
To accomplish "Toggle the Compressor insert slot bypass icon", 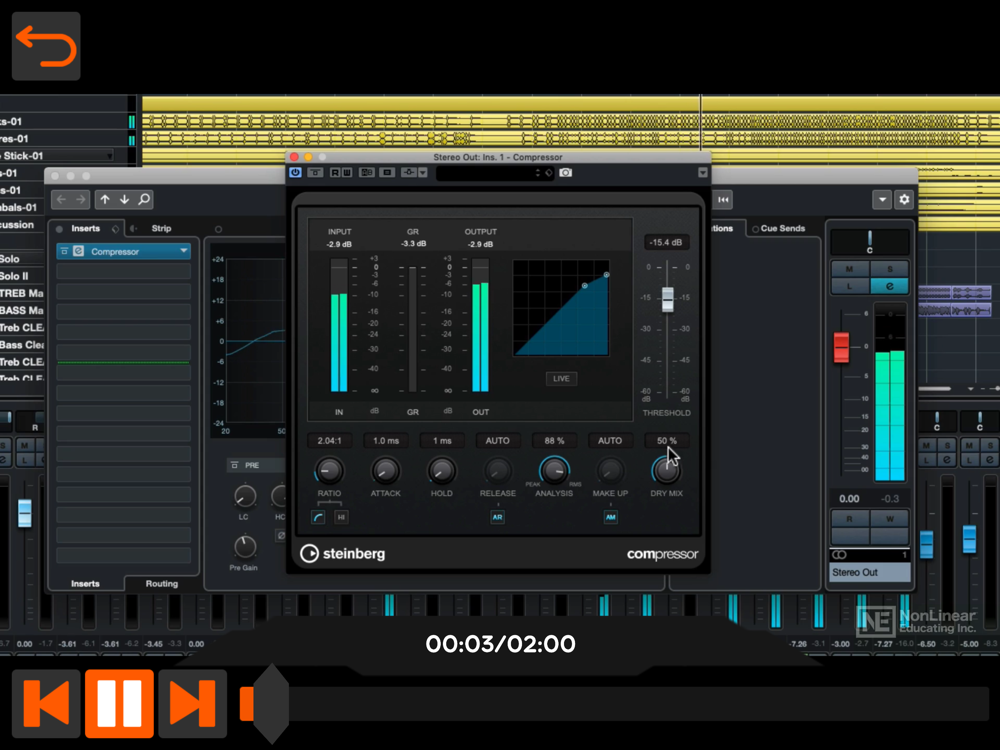I will [64, 251].
